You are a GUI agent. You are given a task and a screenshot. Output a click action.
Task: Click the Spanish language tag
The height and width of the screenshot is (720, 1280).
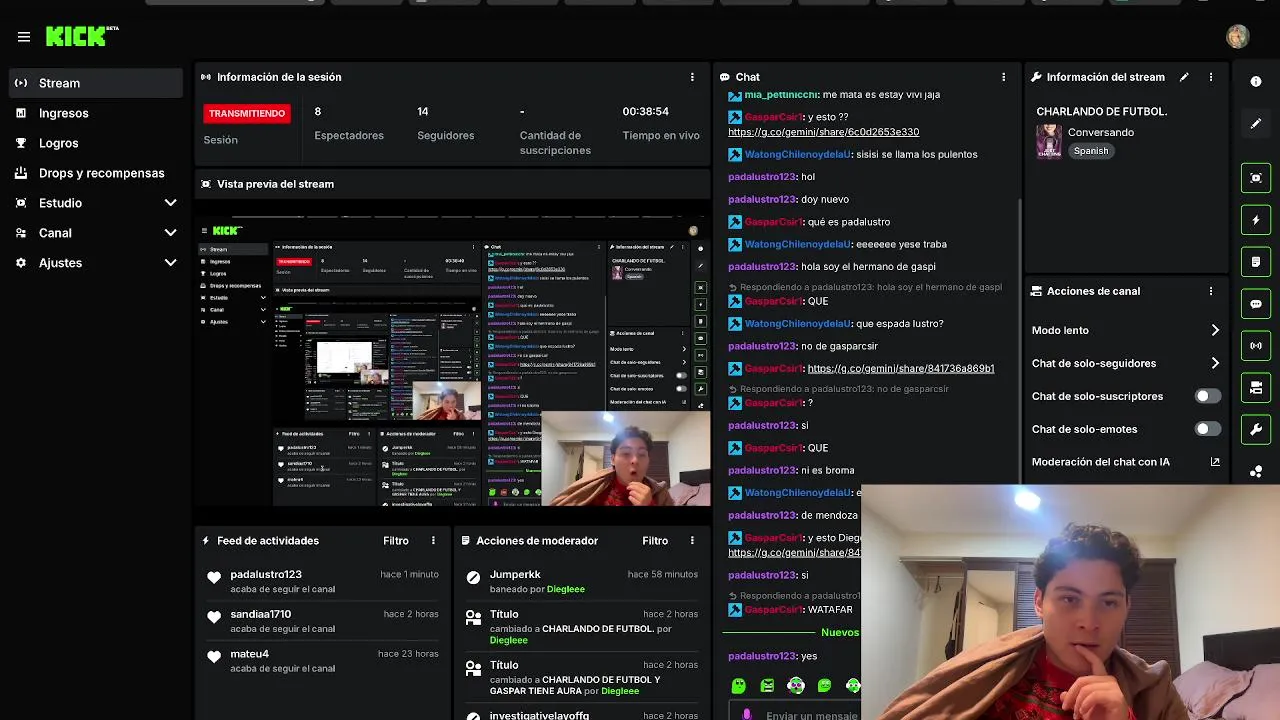pos(1091,151)
